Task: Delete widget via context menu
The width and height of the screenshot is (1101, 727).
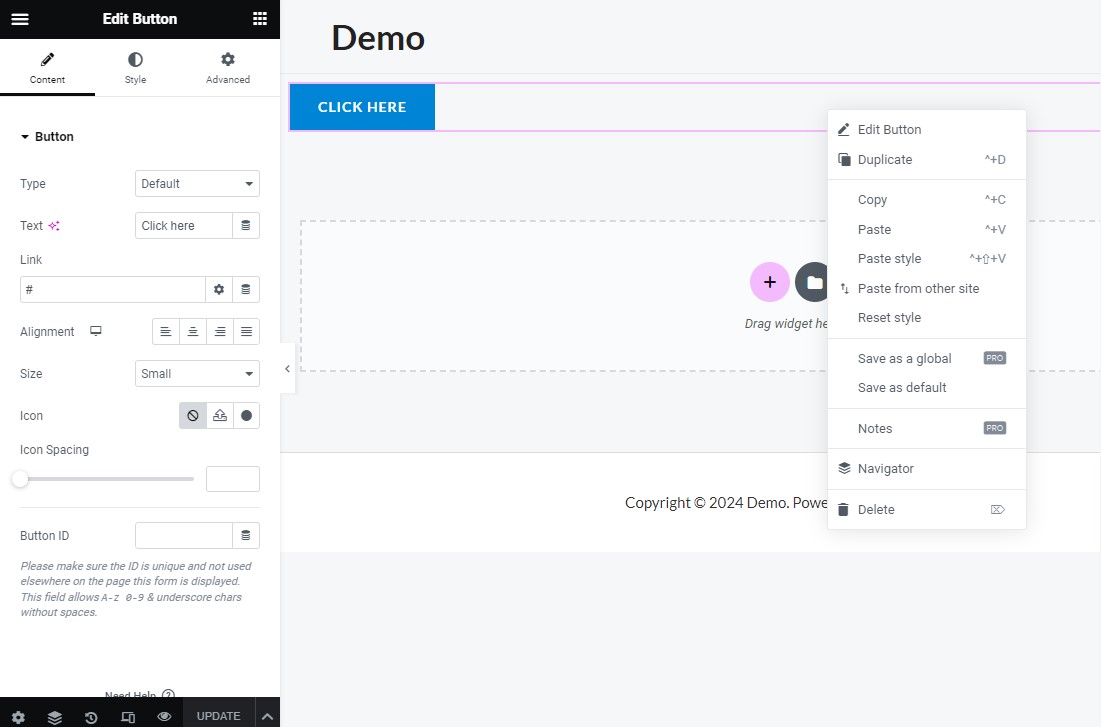Action: 927,509
